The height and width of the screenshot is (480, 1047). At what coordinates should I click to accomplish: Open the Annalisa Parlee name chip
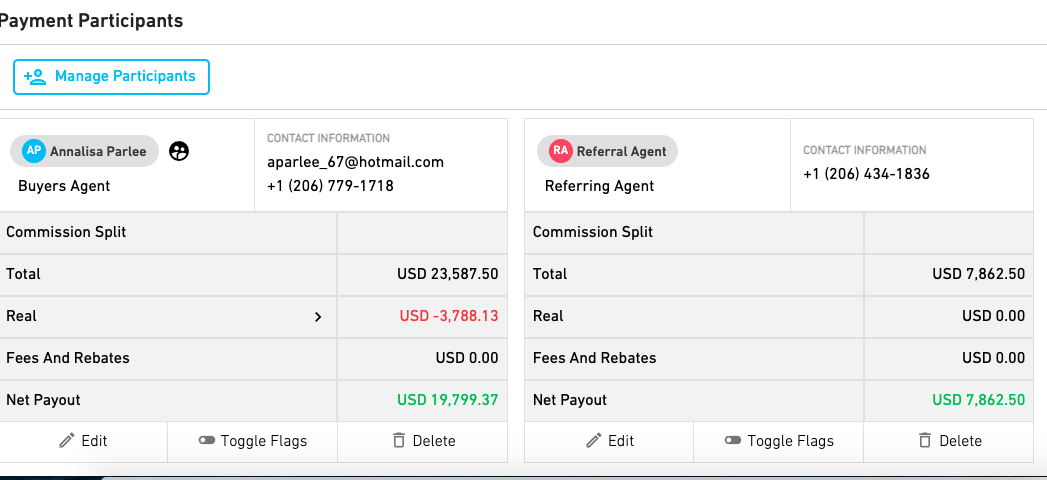84,151
